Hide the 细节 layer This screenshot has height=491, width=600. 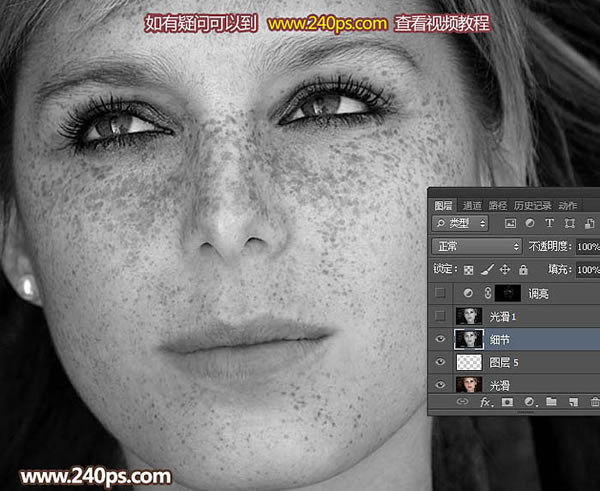click(440, 339)
